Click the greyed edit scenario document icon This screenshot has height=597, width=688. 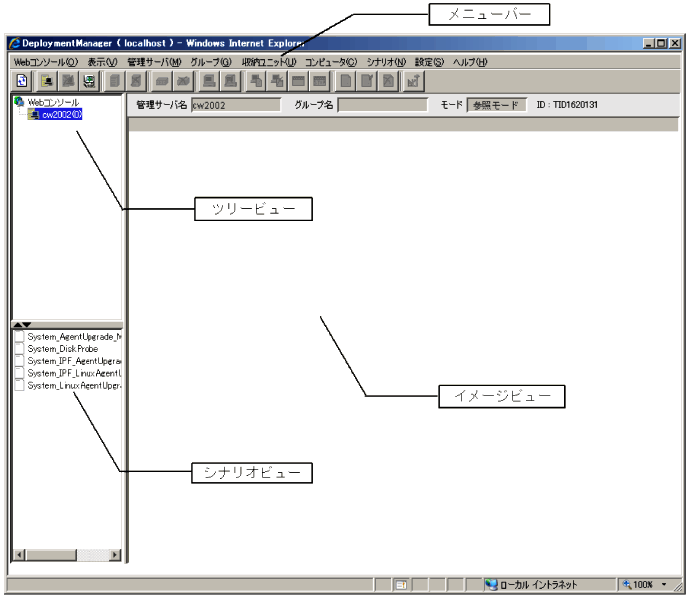coord(367,81)
